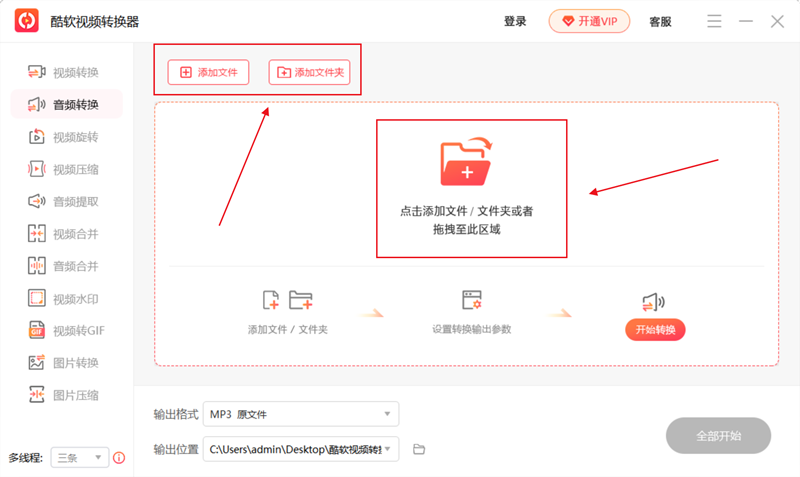
Task: Click the add-folder step icon
Action: coord(301,300)
